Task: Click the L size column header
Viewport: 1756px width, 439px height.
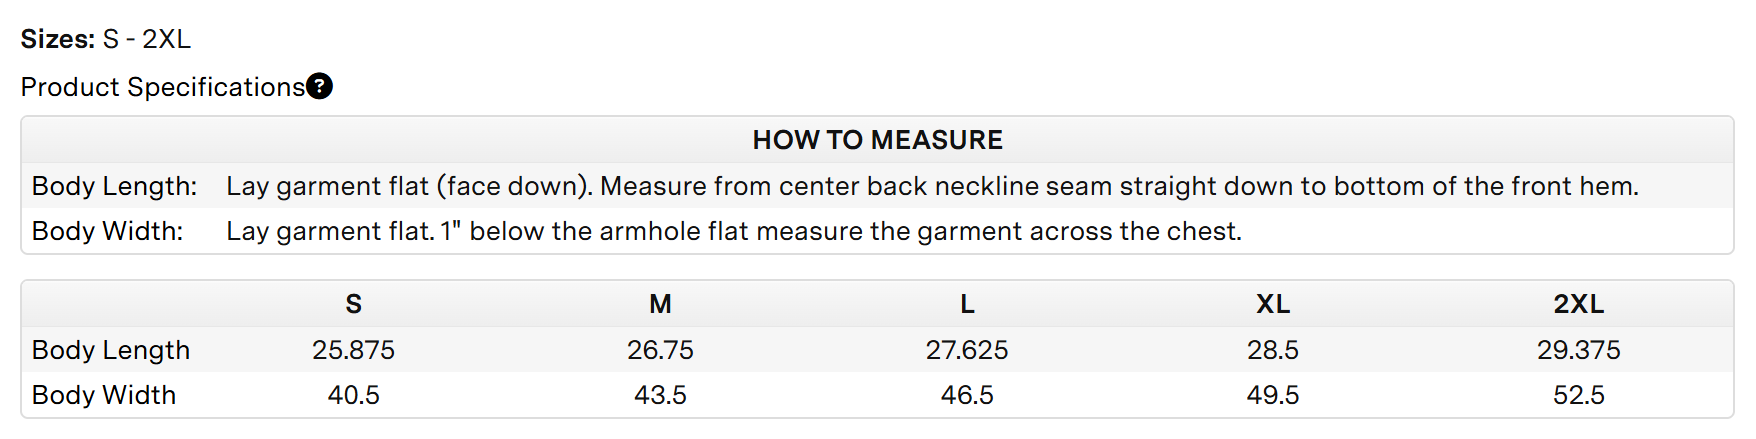Action: coord(967,304)
